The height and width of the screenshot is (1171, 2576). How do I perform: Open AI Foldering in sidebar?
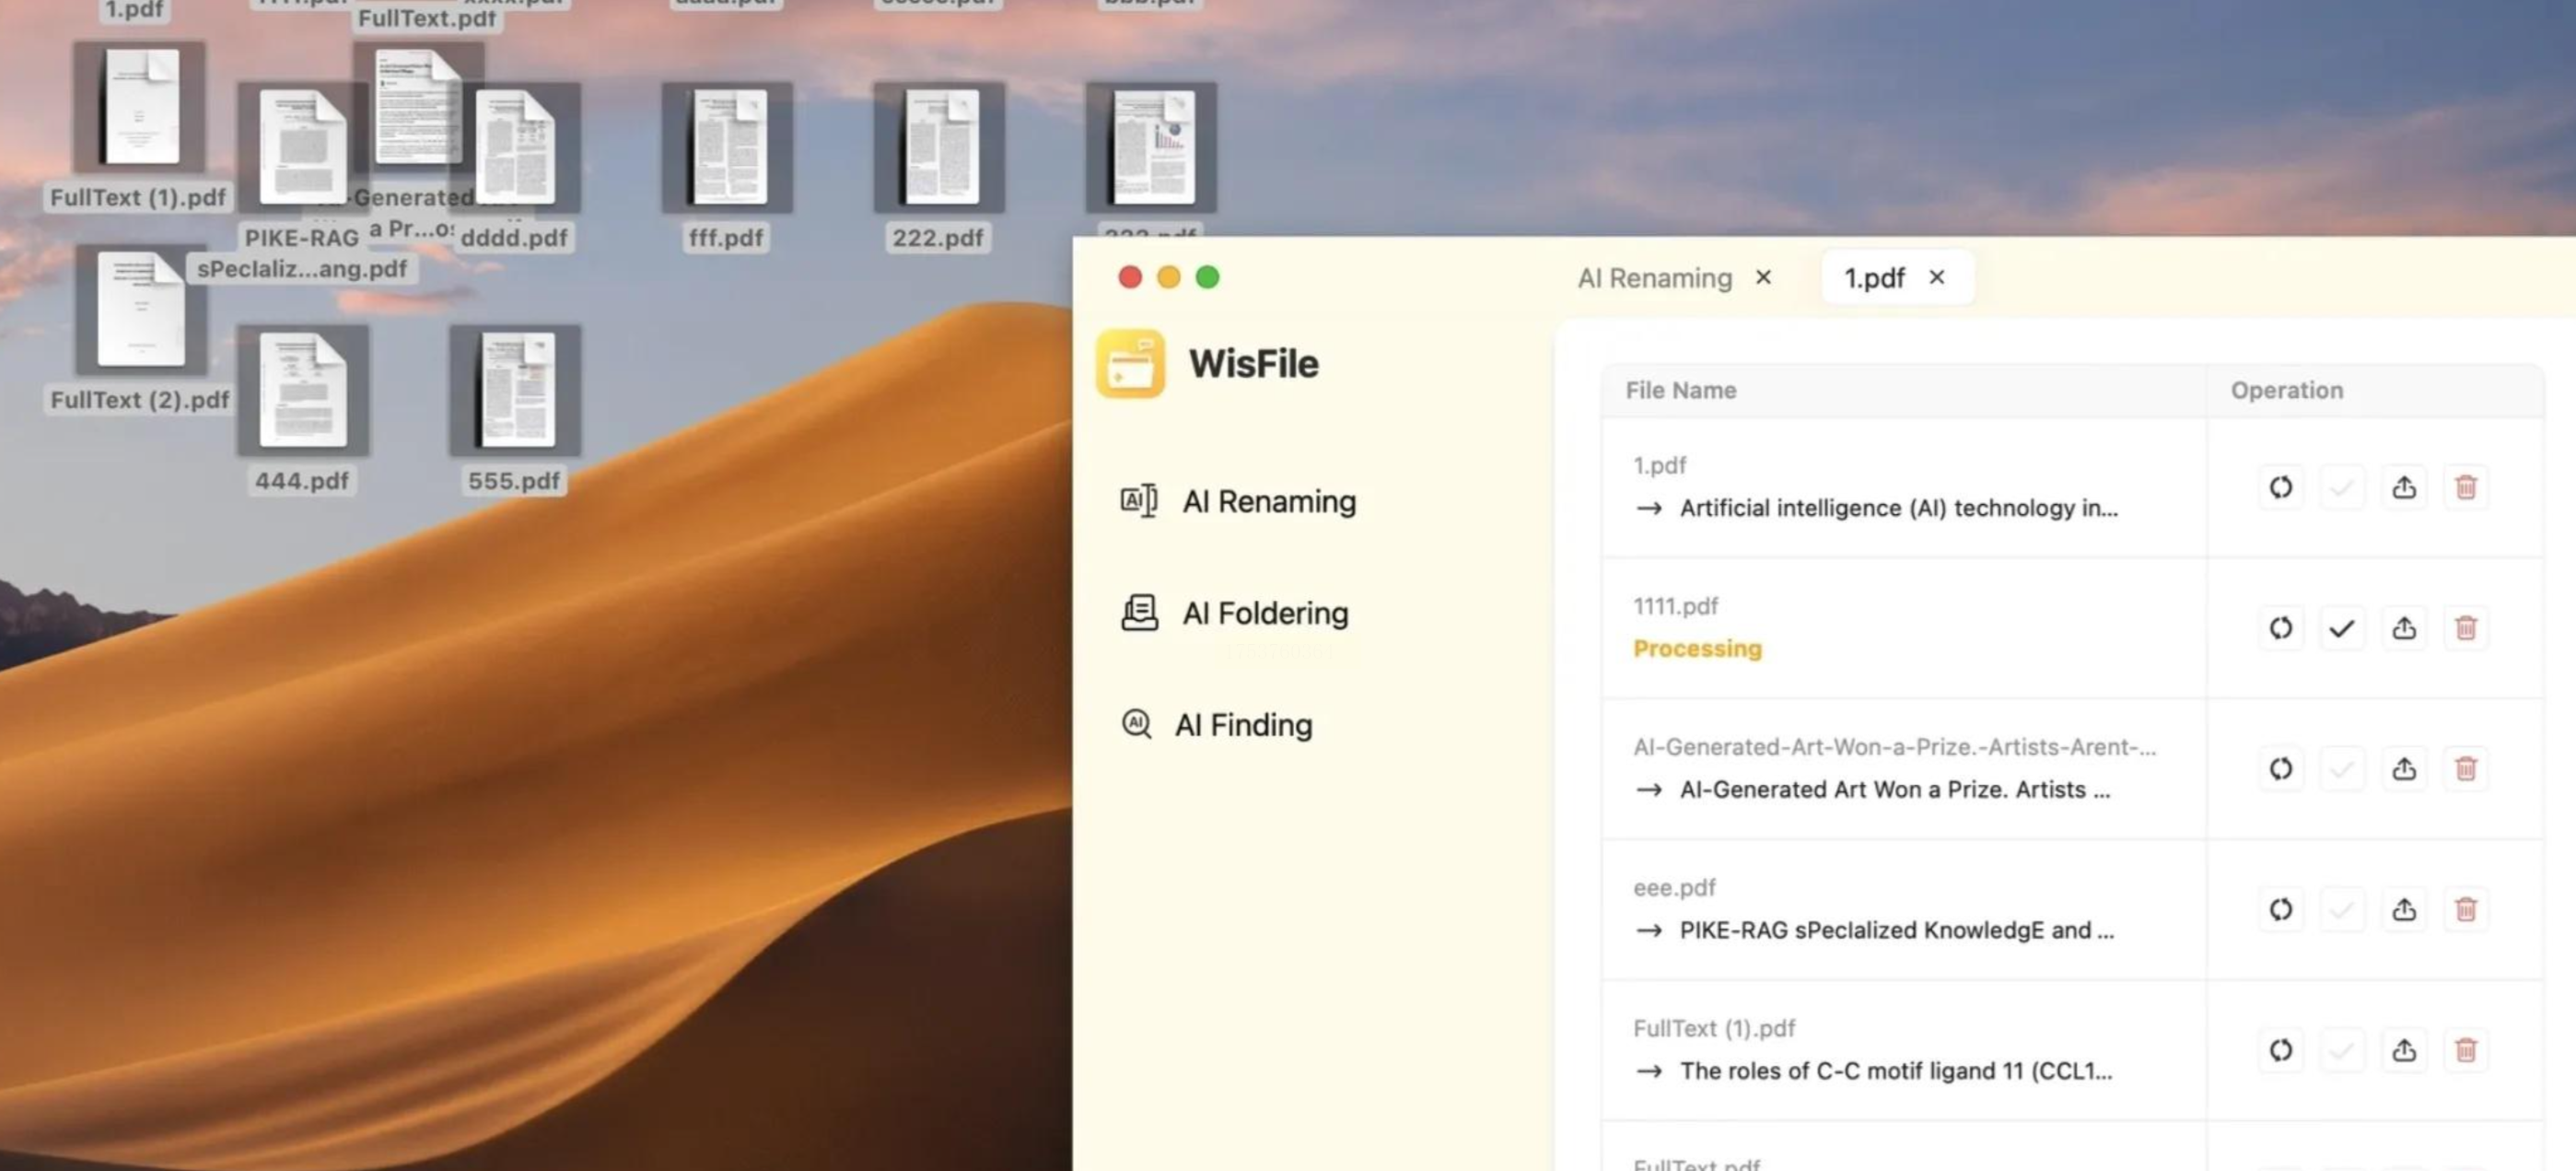[x=1234, y=613]
